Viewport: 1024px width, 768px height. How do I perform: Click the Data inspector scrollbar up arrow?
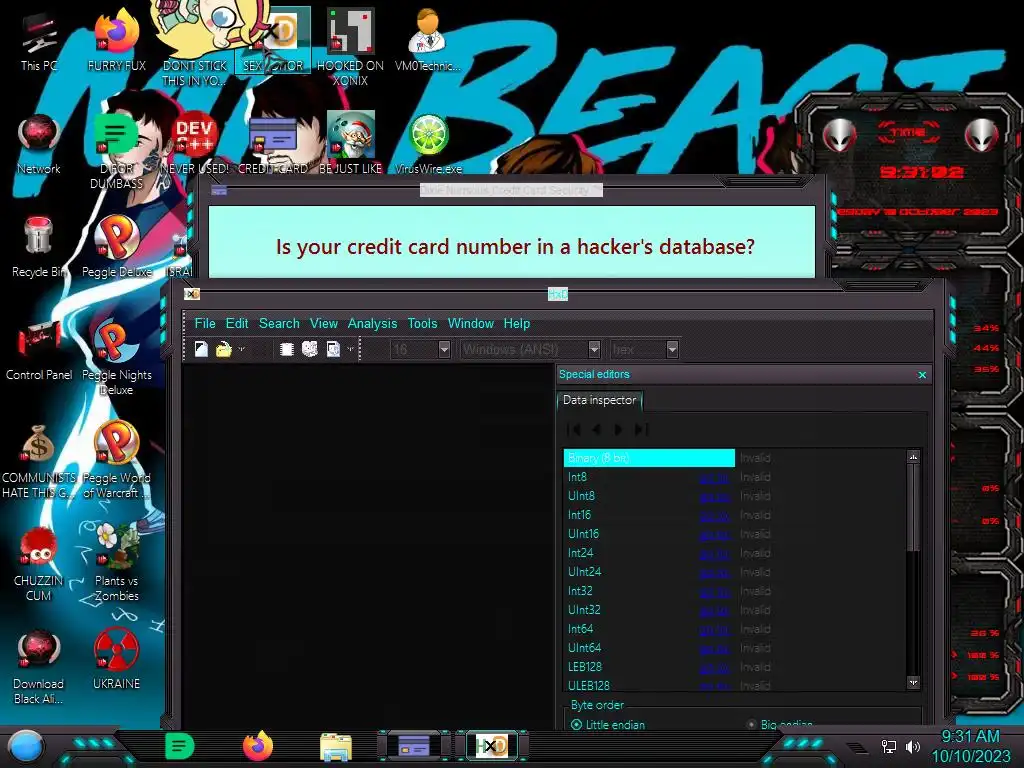(x=913, y=457)
